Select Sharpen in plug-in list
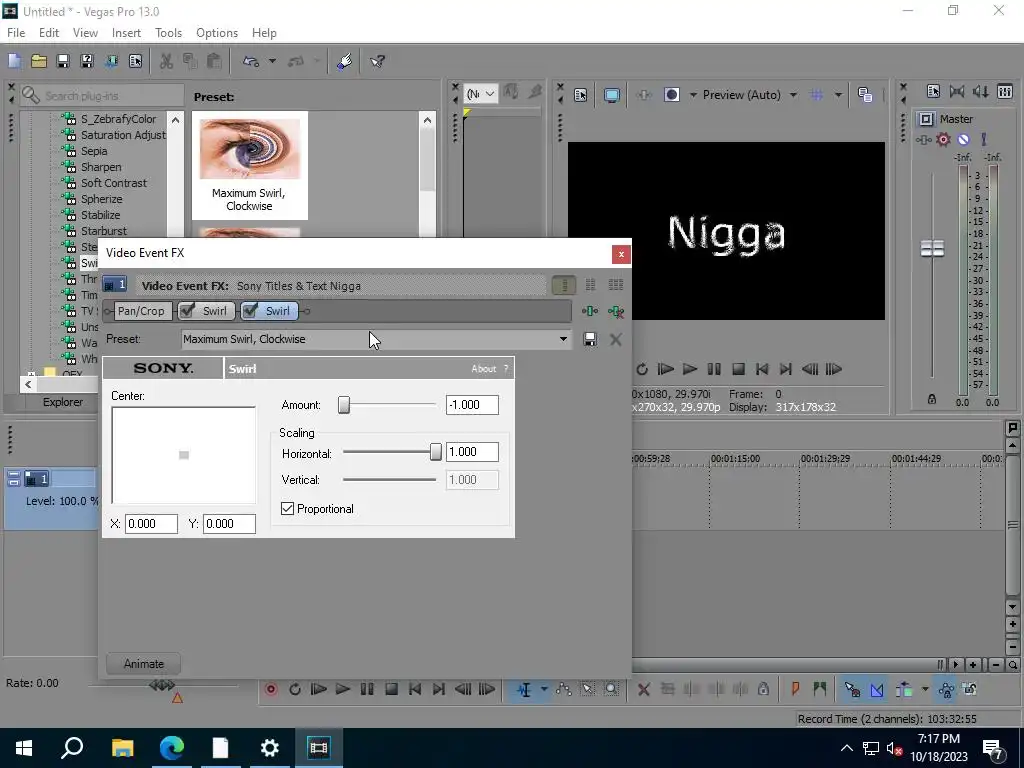This screenshot has height=768, width=1024. pyautogui.click(x=101, y=167)
